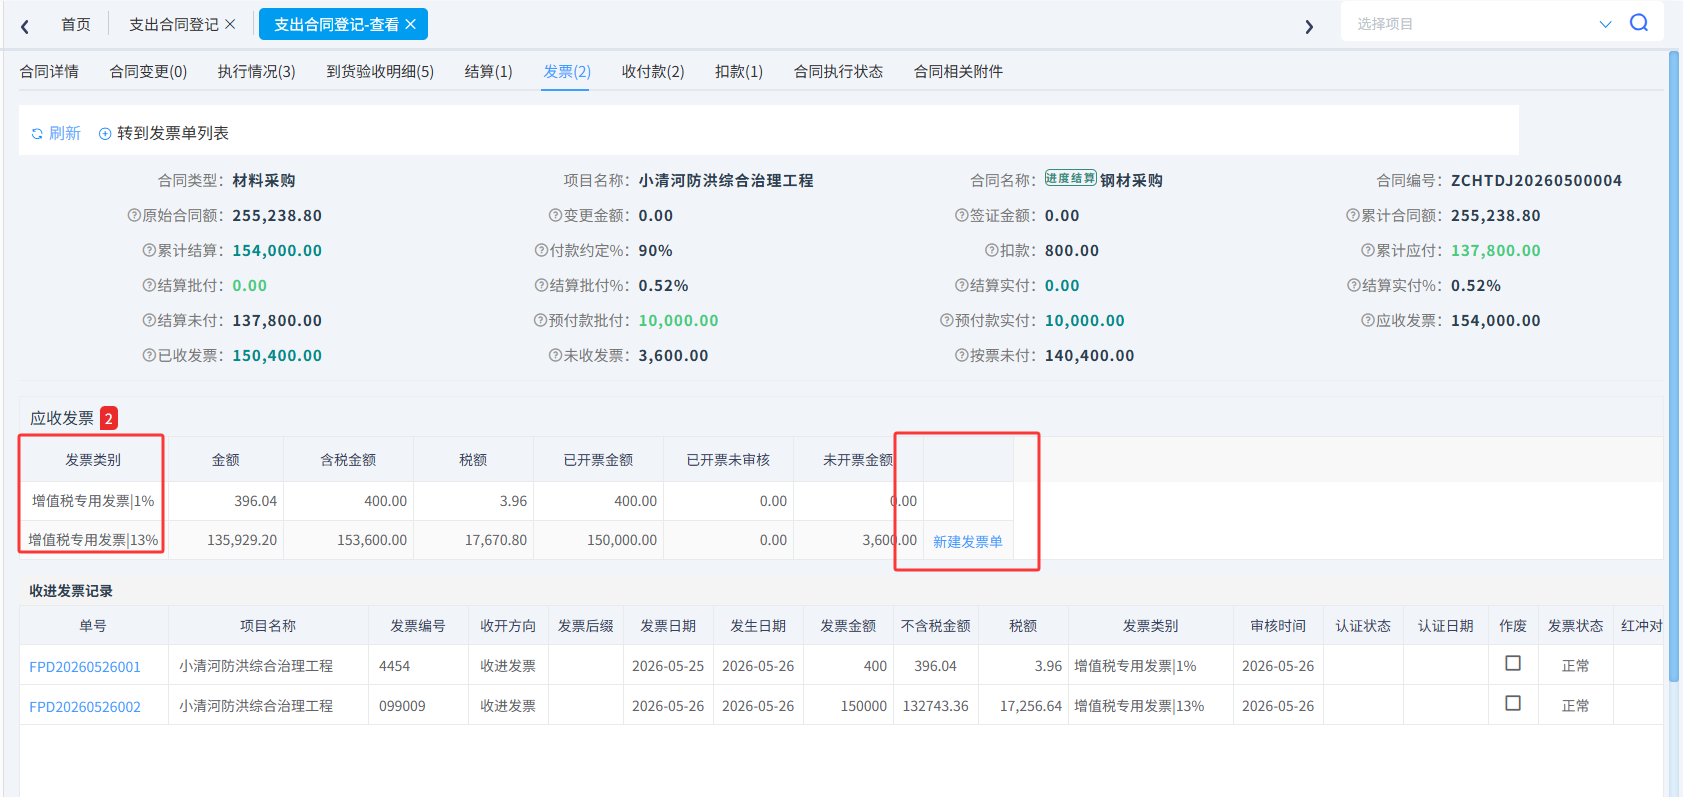Click the 进度结算 tag beside 钢材采购

pyautogui.click(x=1071, y=178)
